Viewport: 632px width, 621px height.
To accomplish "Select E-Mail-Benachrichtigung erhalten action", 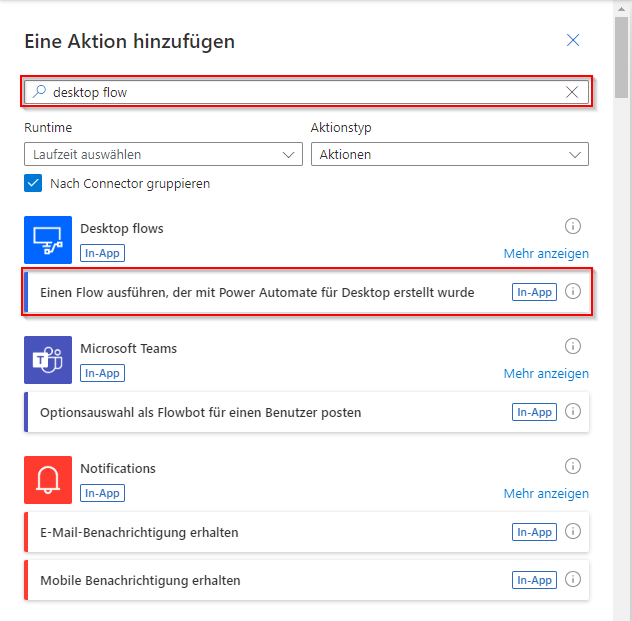I will [x=306, y=532].
